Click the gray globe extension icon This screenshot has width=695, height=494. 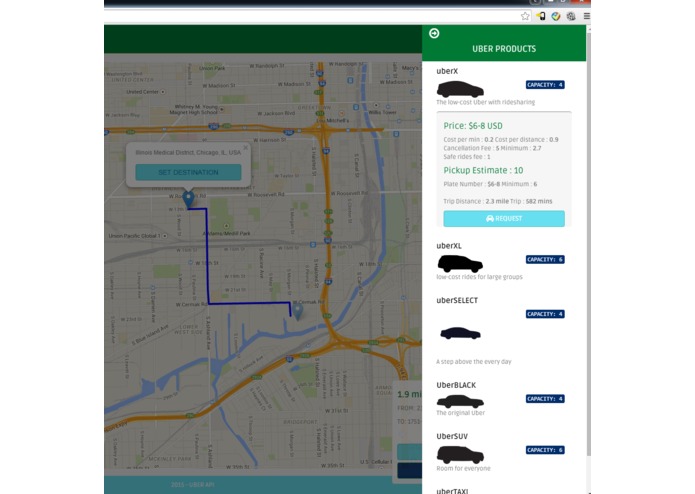tap(571, 16)
